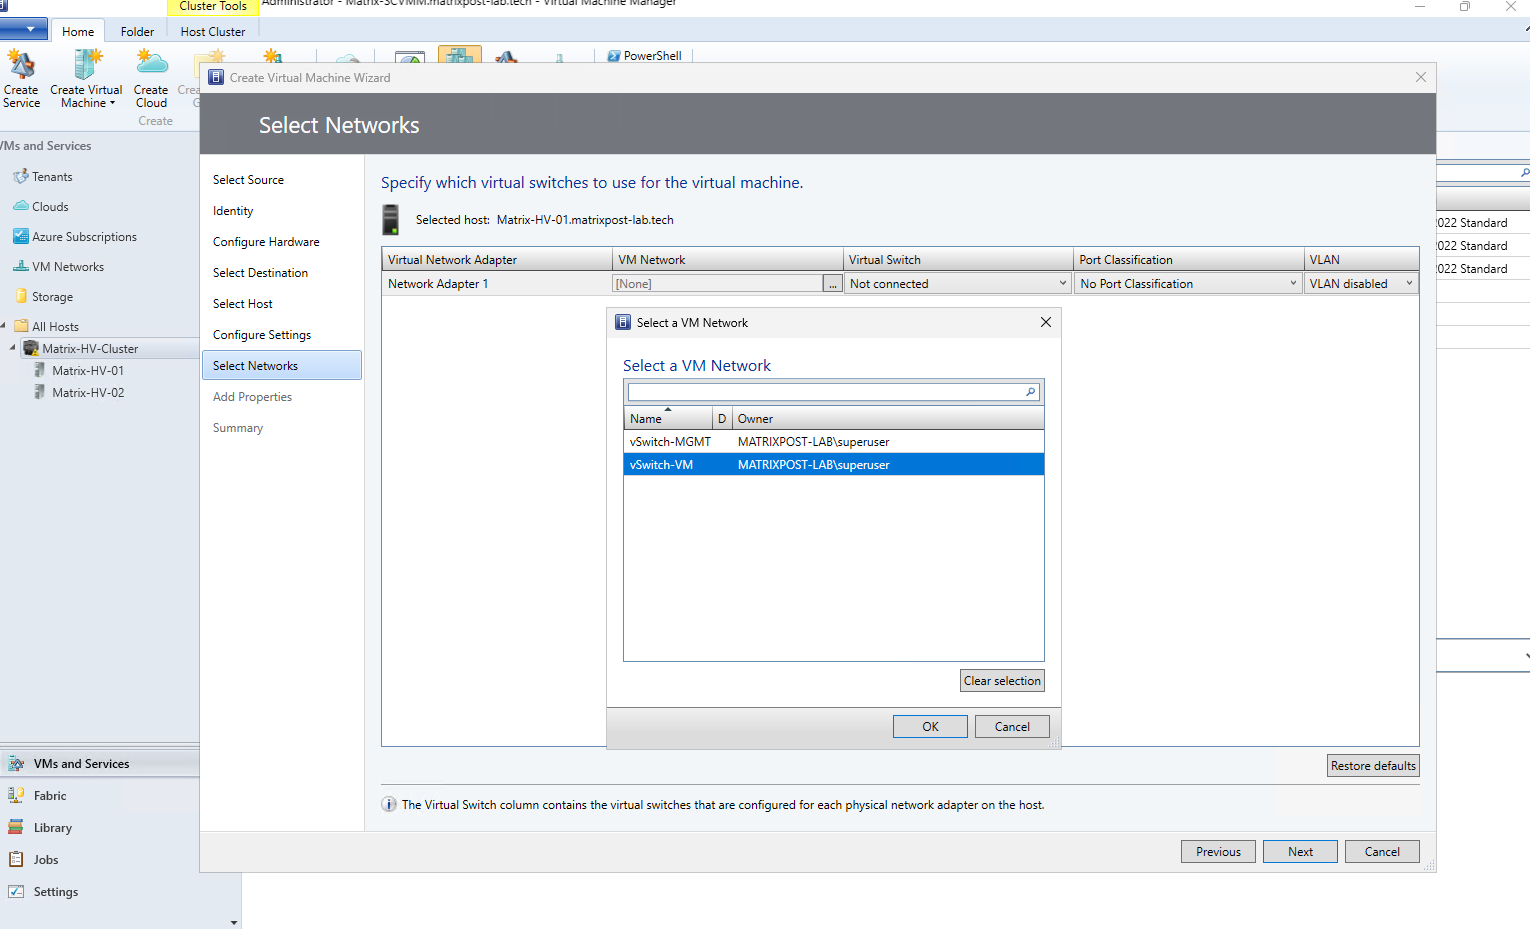The image size is (1530, 929).
Task: Click the Restore defaults button
Action: coord(1373,766)
